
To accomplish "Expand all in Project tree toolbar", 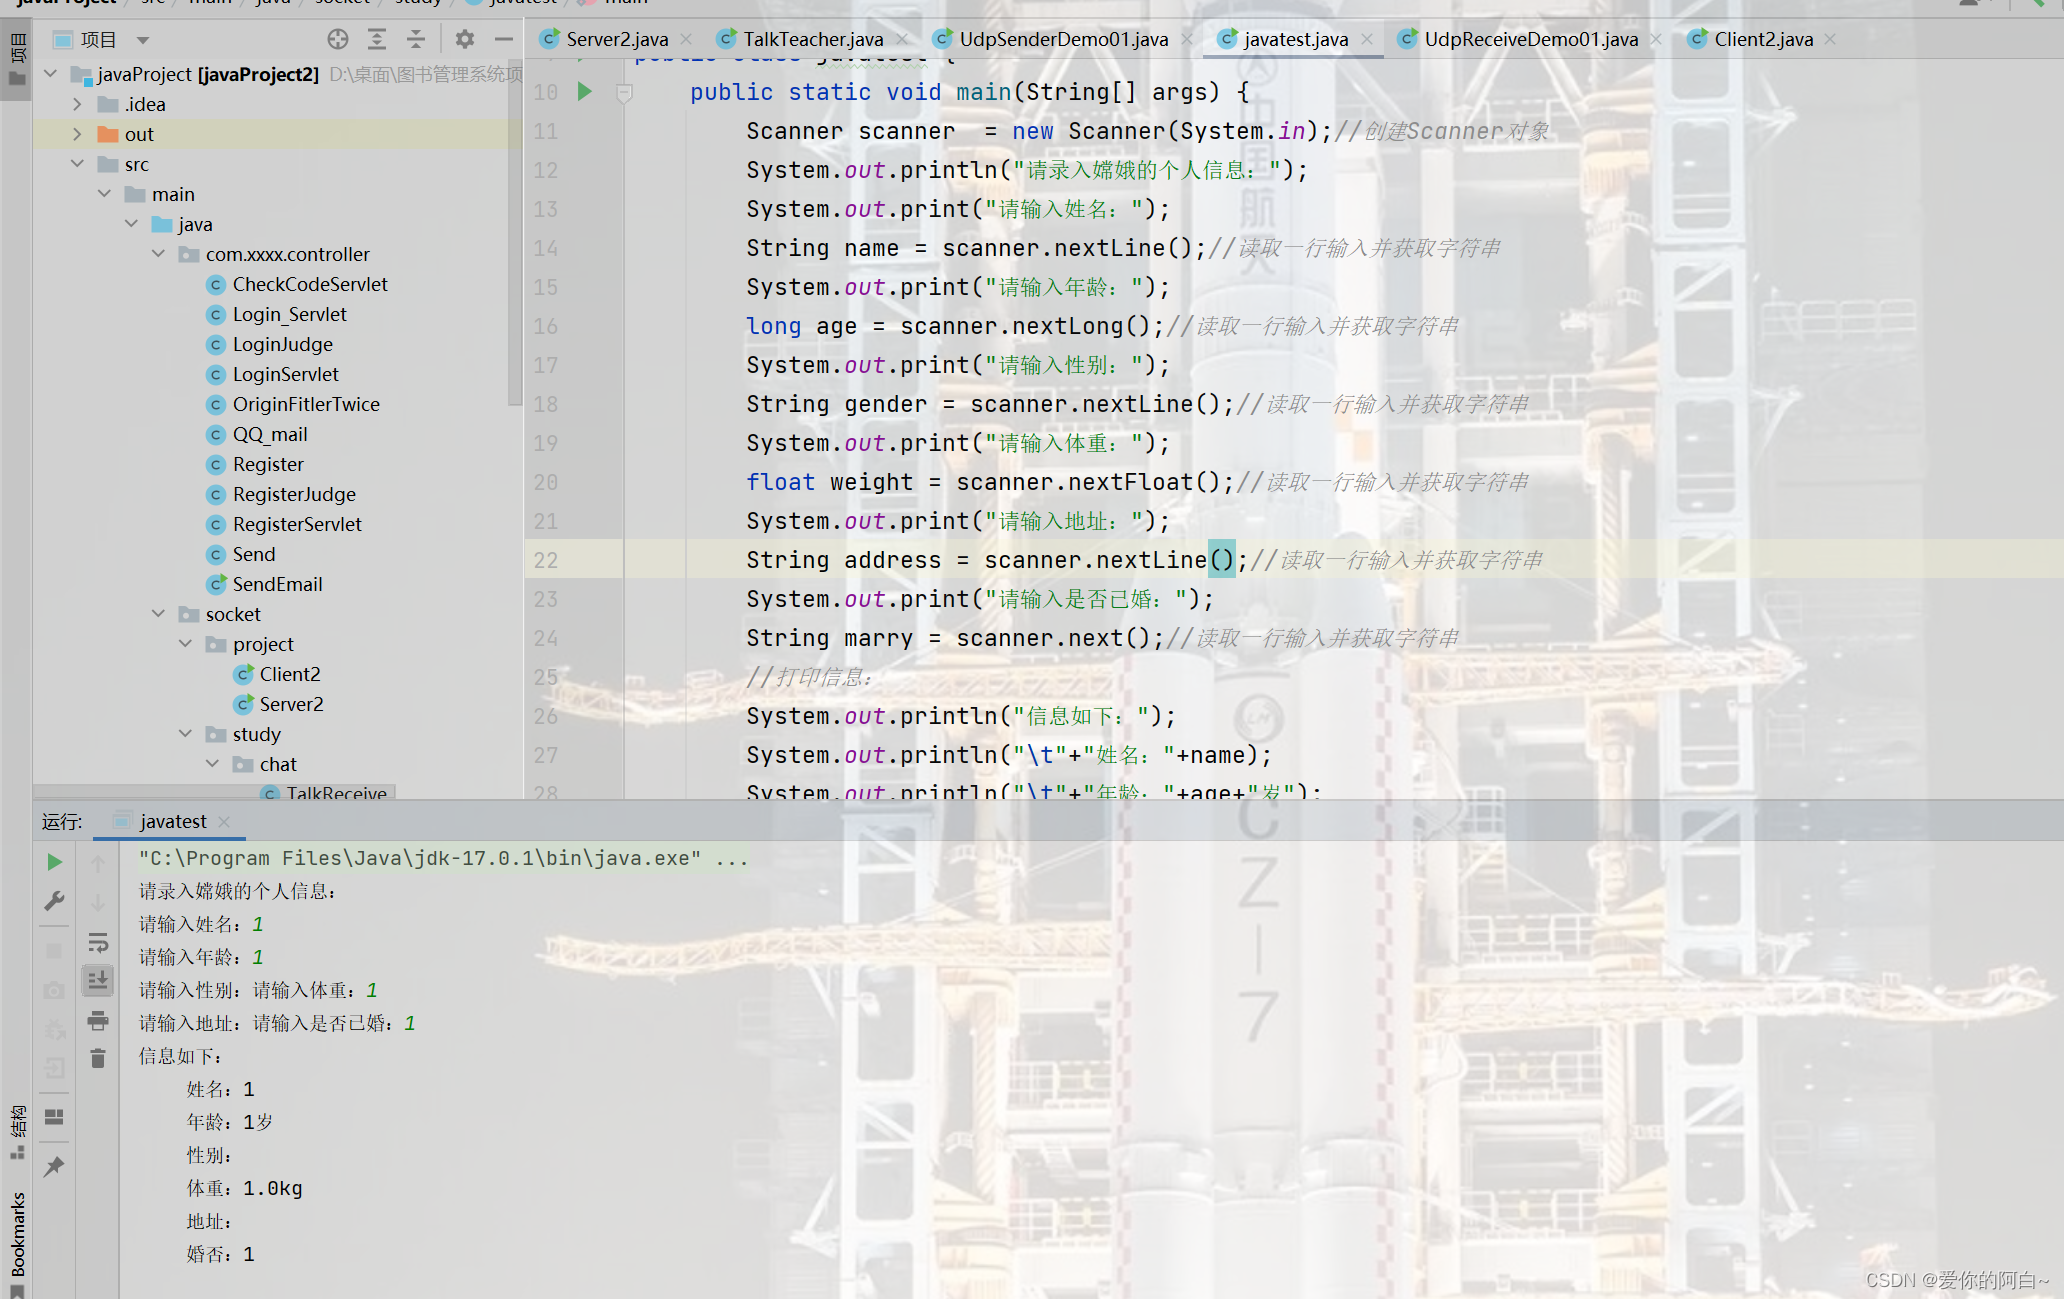I will tap(377, 39).
